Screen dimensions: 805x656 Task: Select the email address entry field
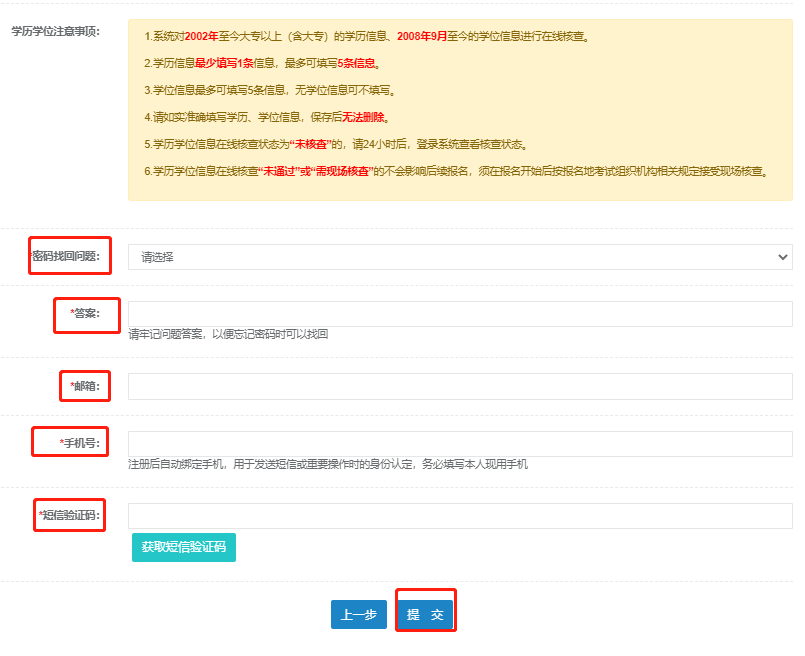click(460, 386)
